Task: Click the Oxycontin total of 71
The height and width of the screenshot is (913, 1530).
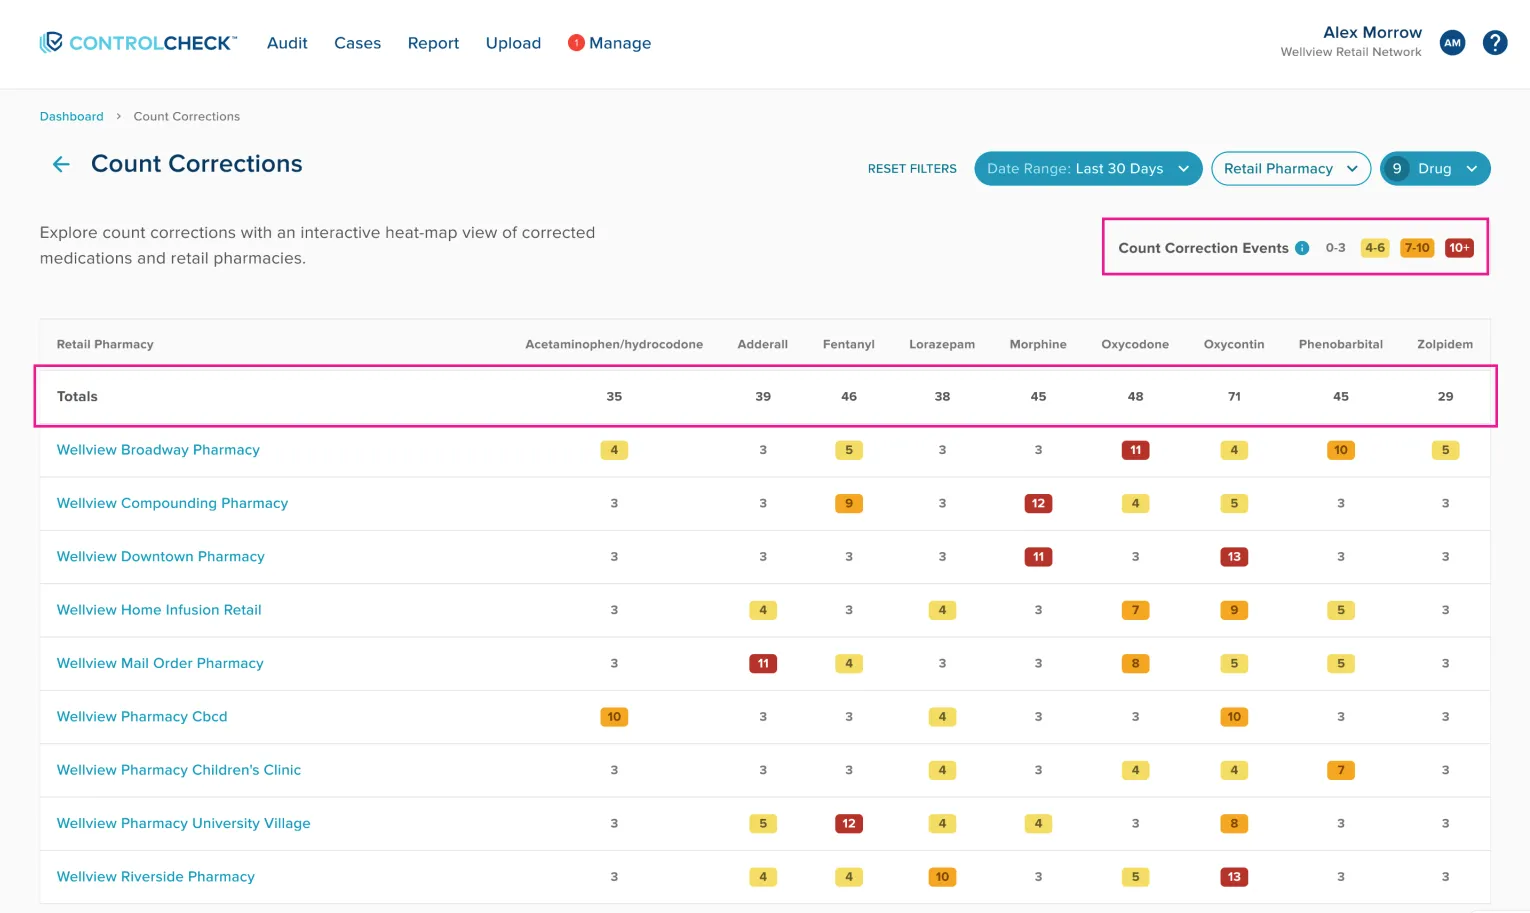Action: pyautogui.click(x=1234, y=397)
